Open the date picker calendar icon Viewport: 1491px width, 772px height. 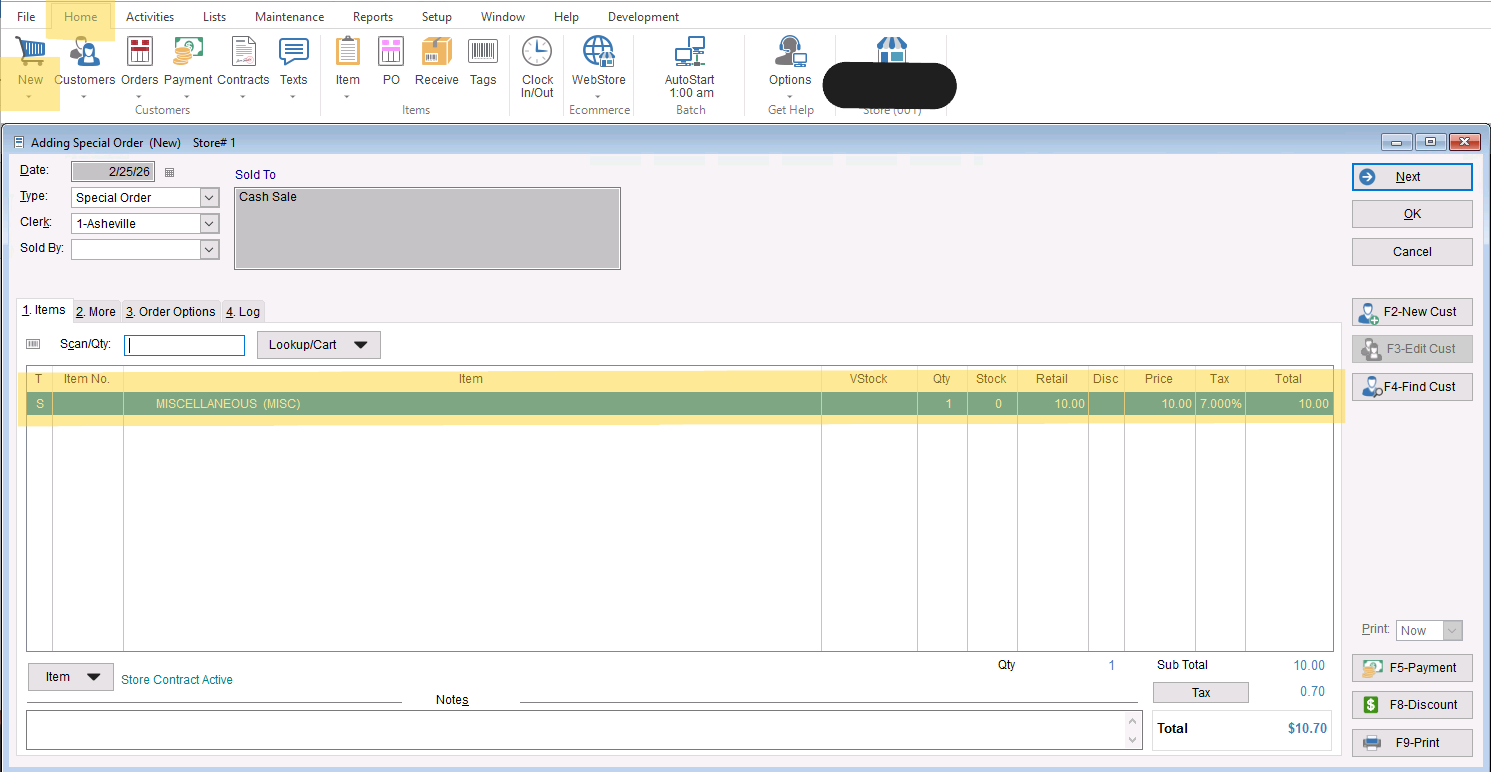[x=169, y=172]
